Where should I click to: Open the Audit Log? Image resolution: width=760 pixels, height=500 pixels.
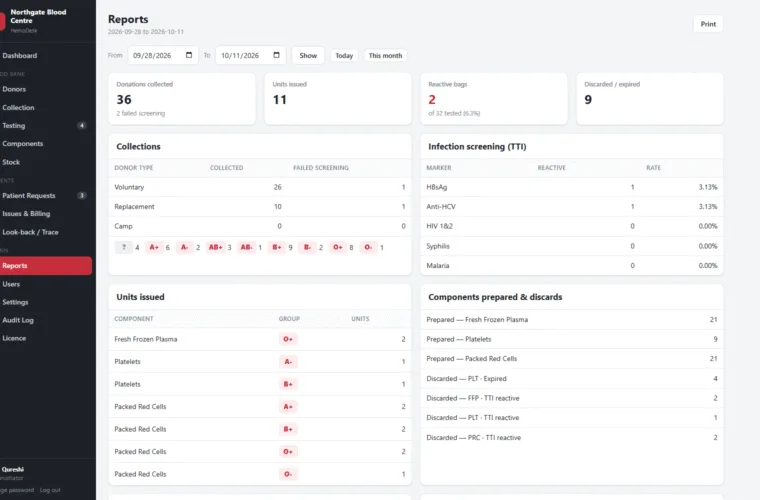pos(46,320)
